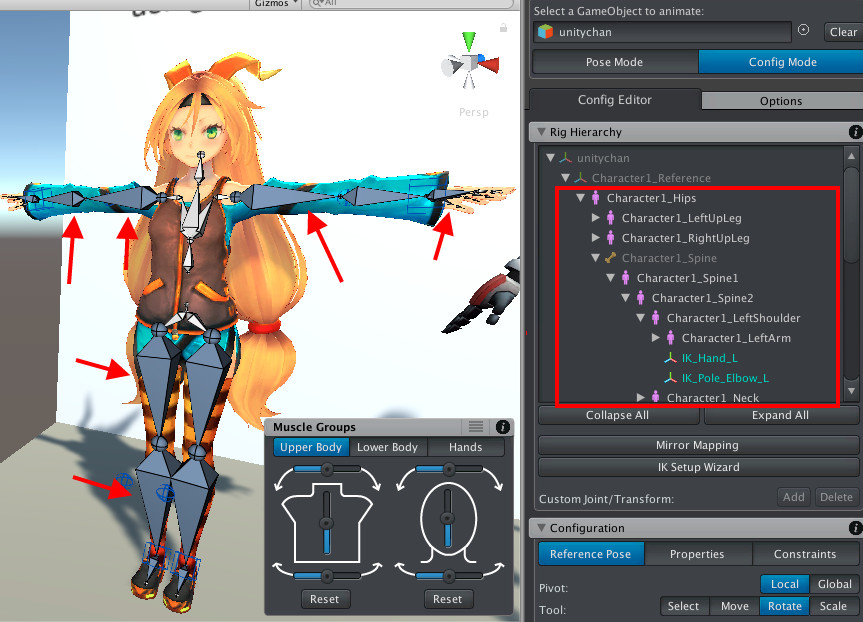
Task: Click the head diagram in Muscle Groups
Action: (x=448, y=522)
